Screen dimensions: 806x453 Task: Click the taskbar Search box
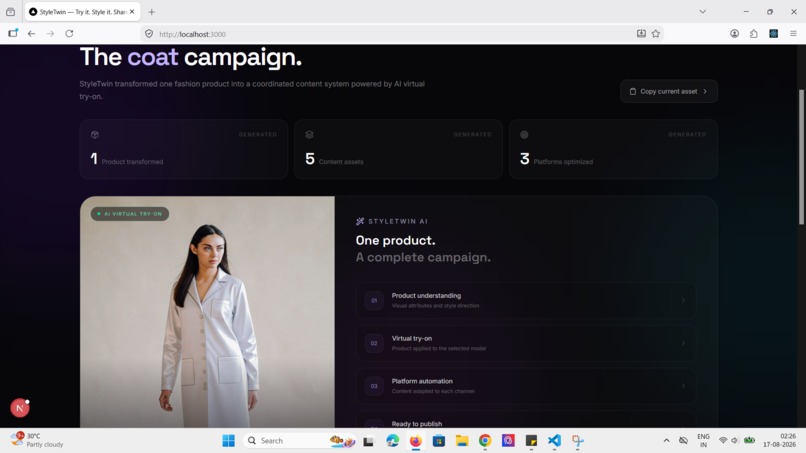tap(299, 441)
